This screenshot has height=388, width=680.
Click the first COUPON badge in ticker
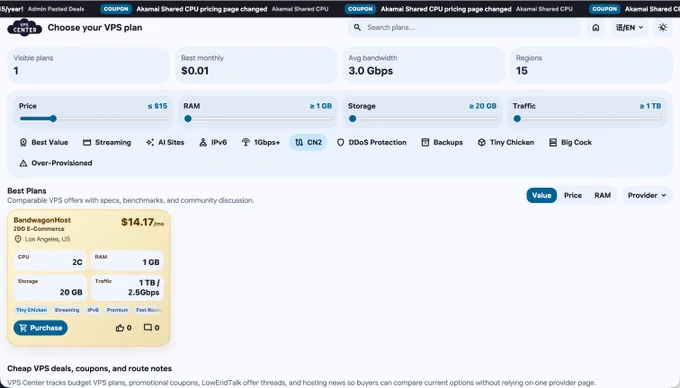click(116, 9)
